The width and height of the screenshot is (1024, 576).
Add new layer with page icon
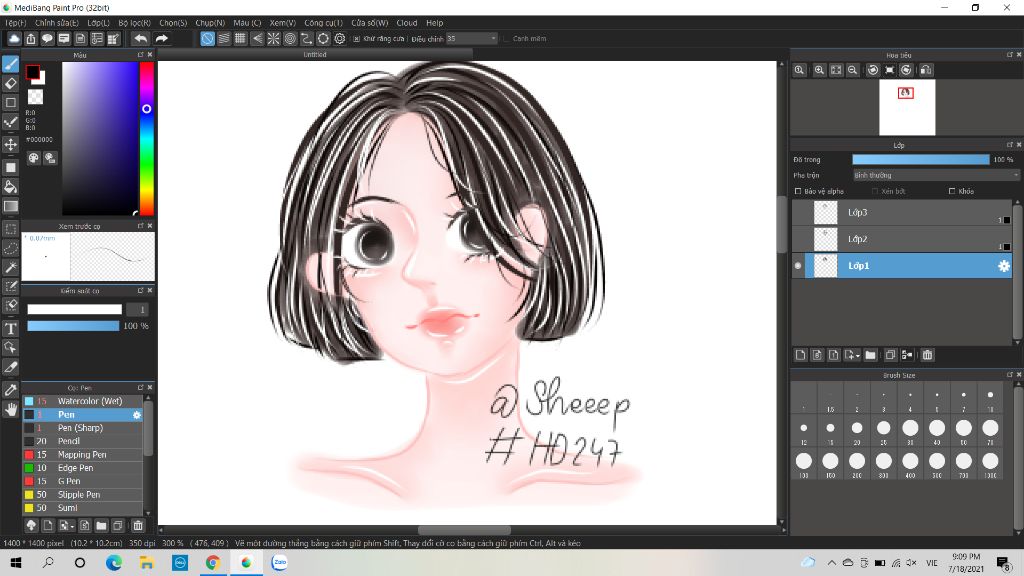(801, 355)
